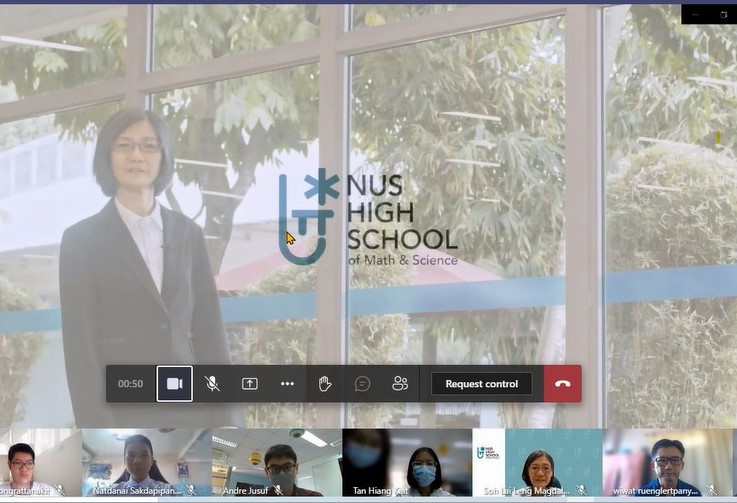
Task: Click the Andre Jusuf name label
Action: tap(245, 491)
